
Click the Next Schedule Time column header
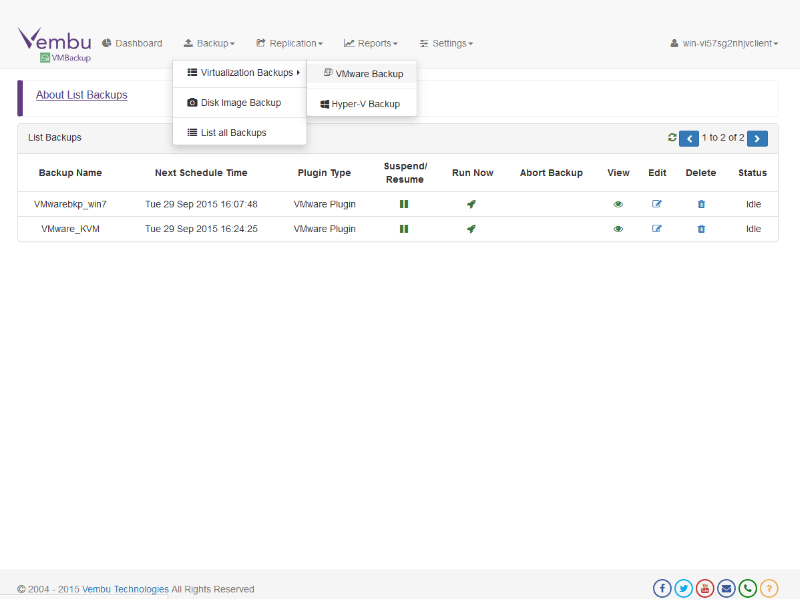tap(201, 173)
